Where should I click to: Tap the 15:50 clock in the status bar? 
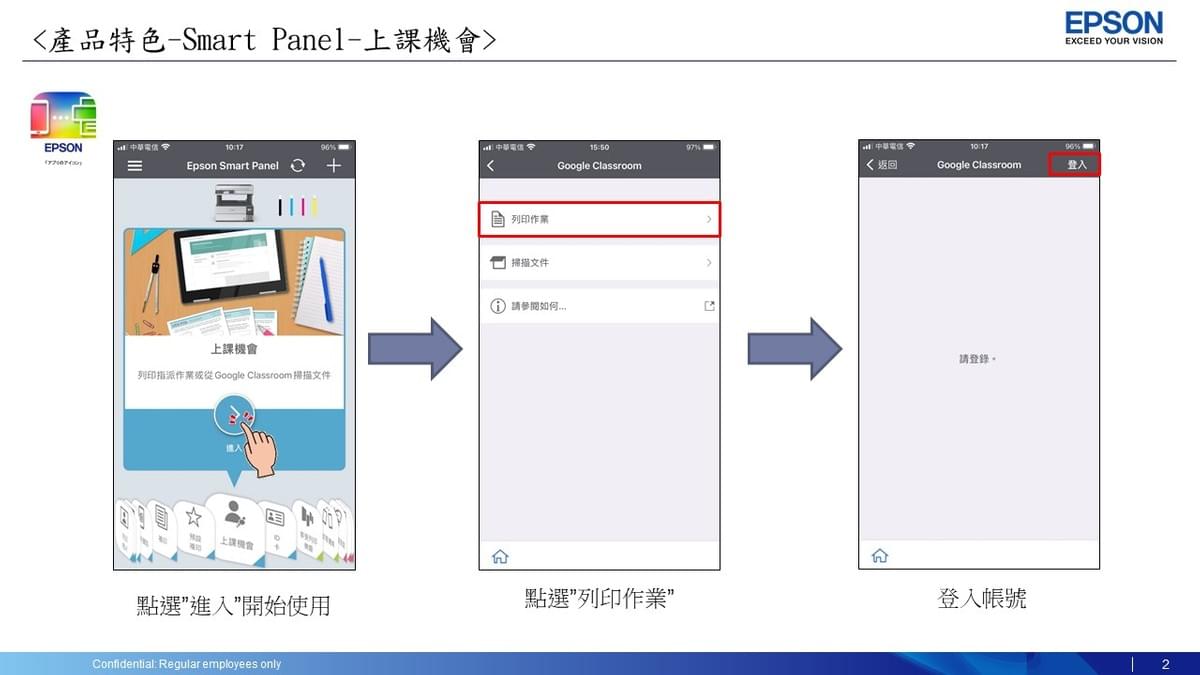tap(599, 147)
